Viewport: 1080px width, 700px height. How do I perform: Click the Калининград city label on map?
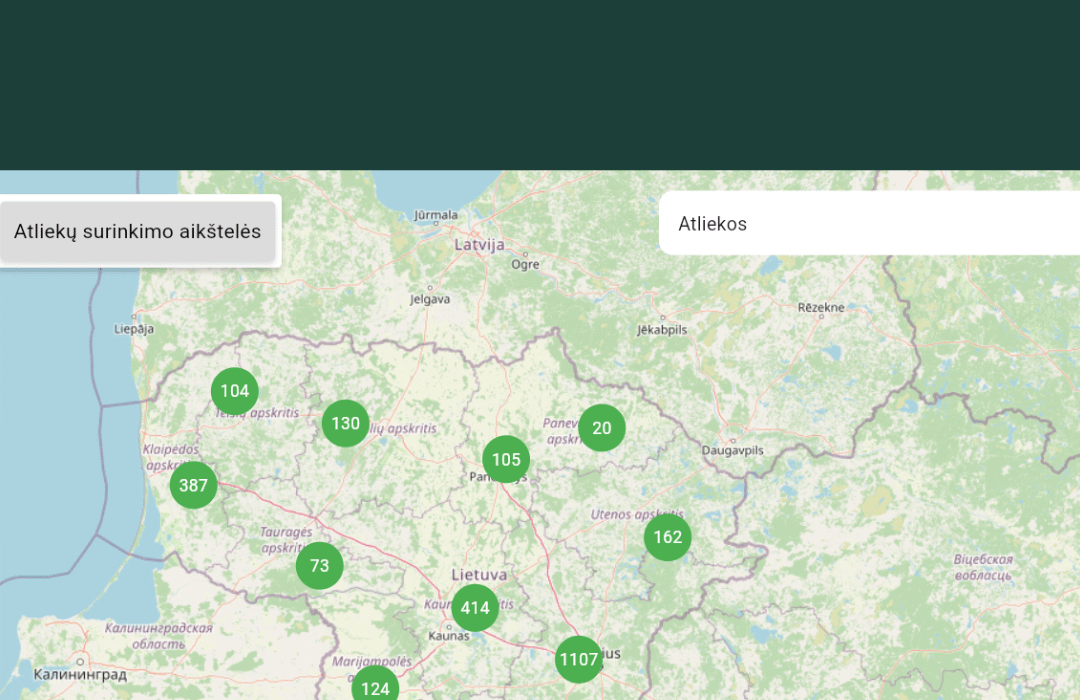(80, 675)
